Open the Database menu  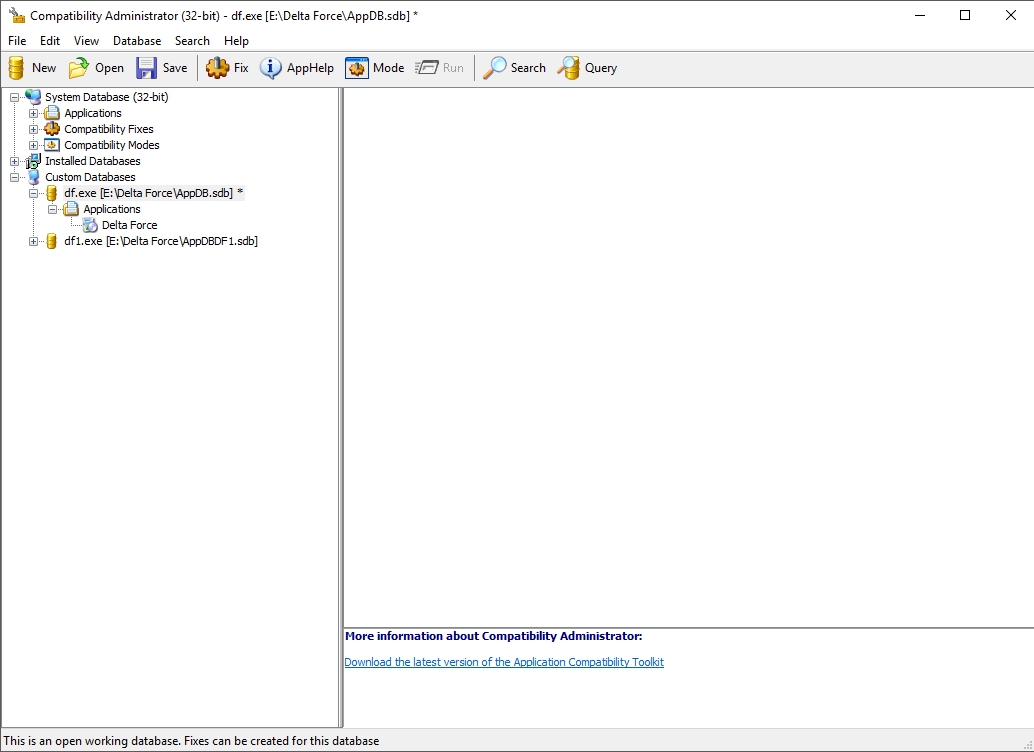(137, 41)
